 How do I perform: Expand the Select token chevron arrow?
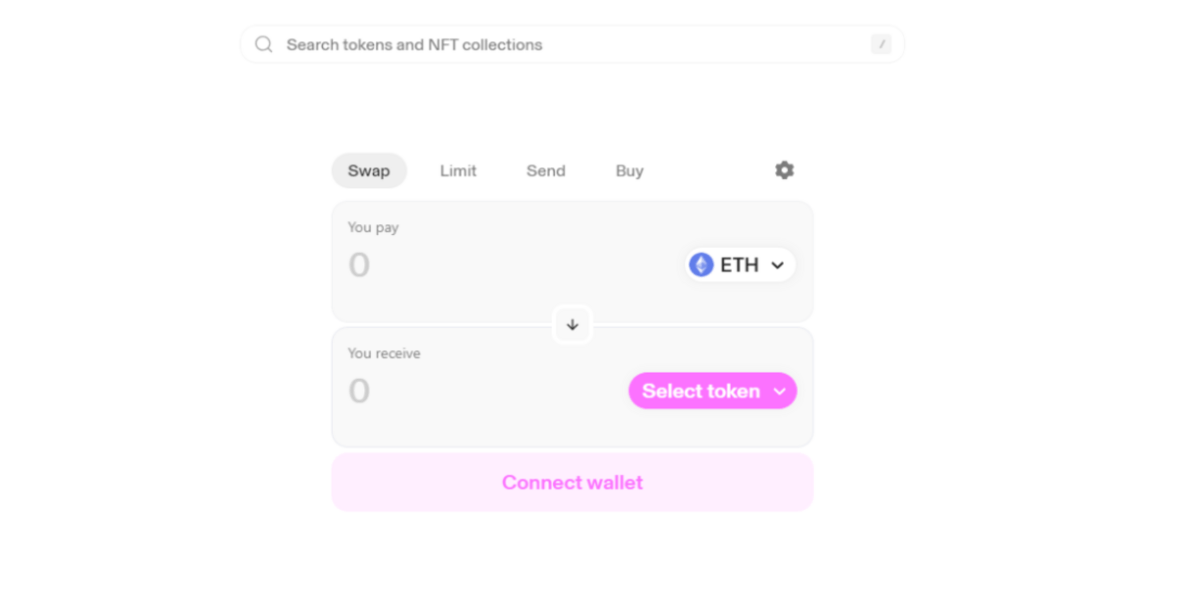[x=780, y=391]
